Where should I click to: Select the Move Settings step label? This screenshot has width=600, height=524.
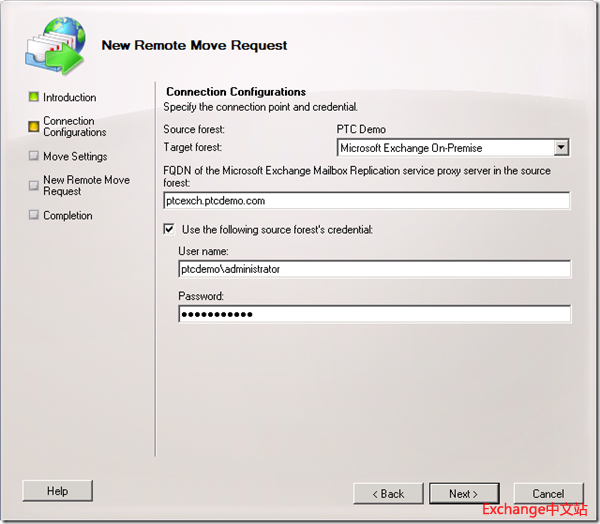click(x=75, y=157)
